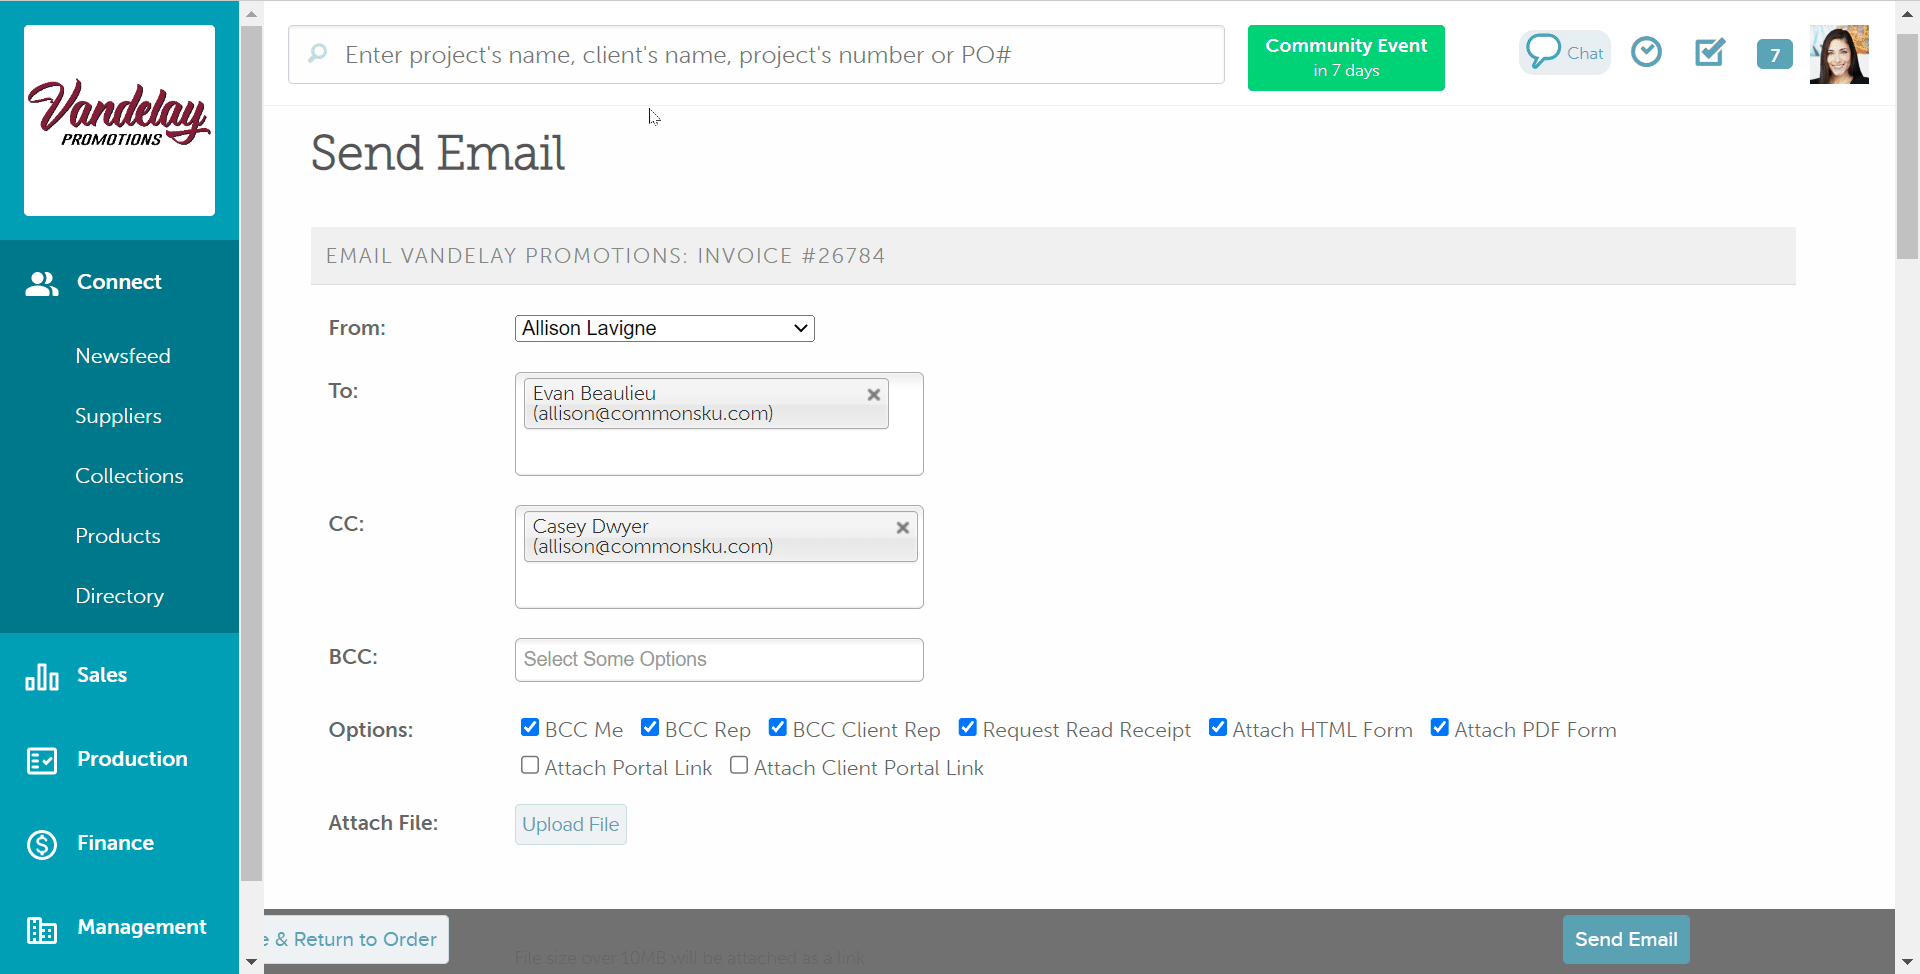The image size is (1920, 974).
Task: Click the Send Email button
Action: pos(1625,939)
